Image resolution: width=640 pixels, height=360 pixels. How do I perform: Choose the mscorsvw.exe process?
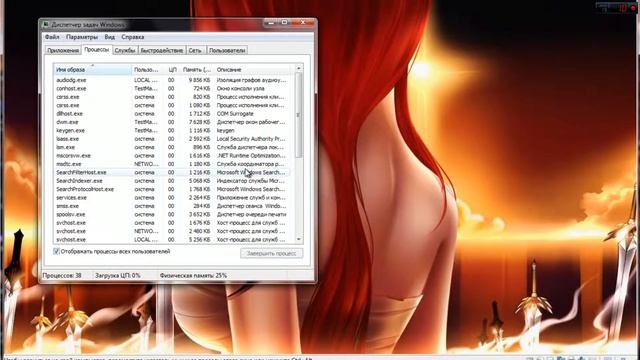(x=172, y=156)
